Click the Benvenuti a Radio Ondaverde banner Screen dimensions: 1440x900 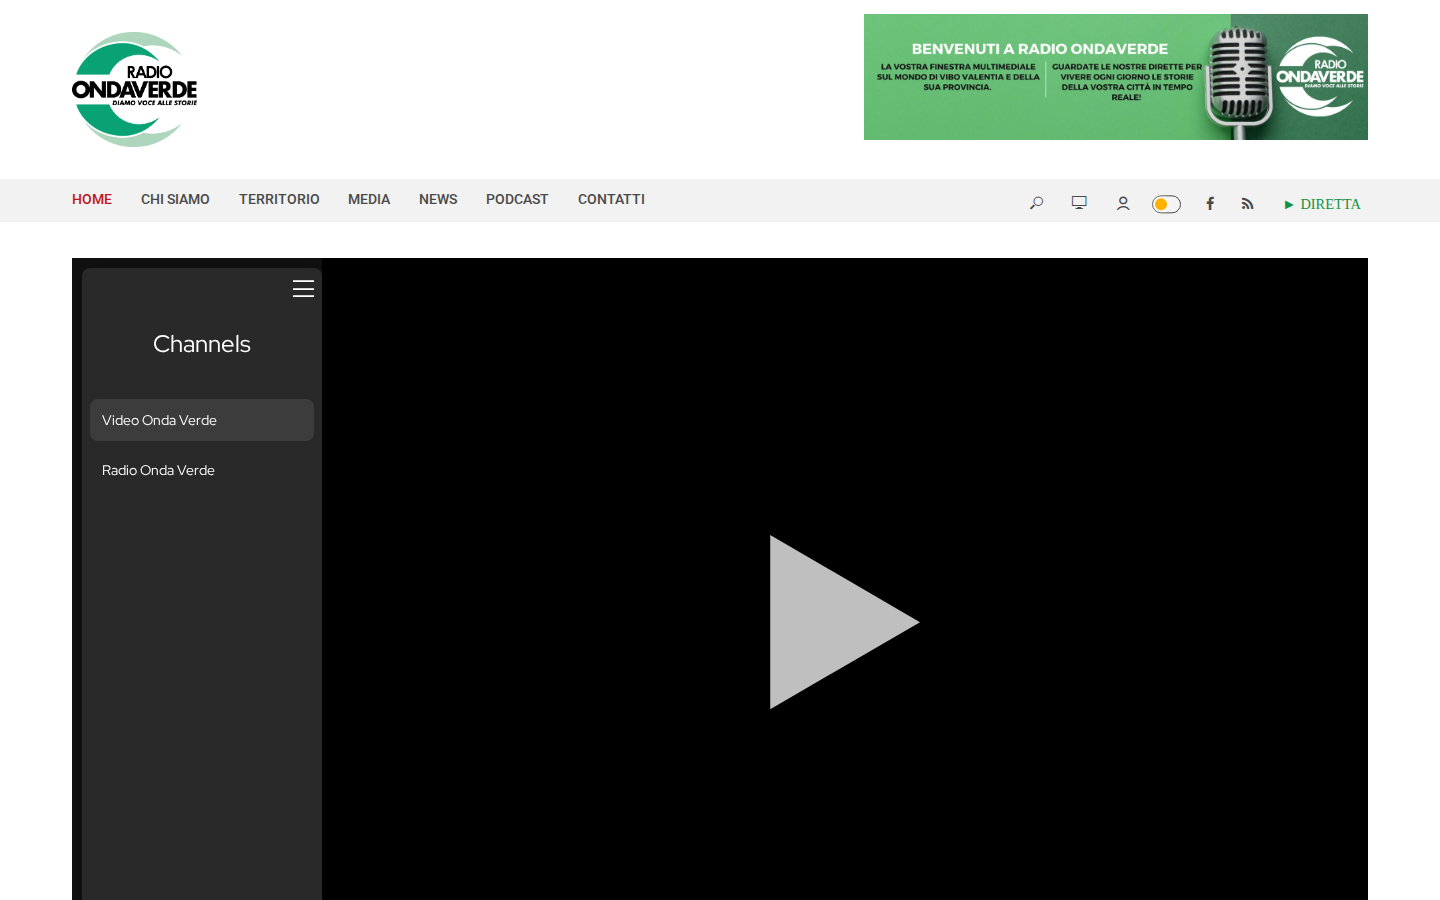[1116, 77]
